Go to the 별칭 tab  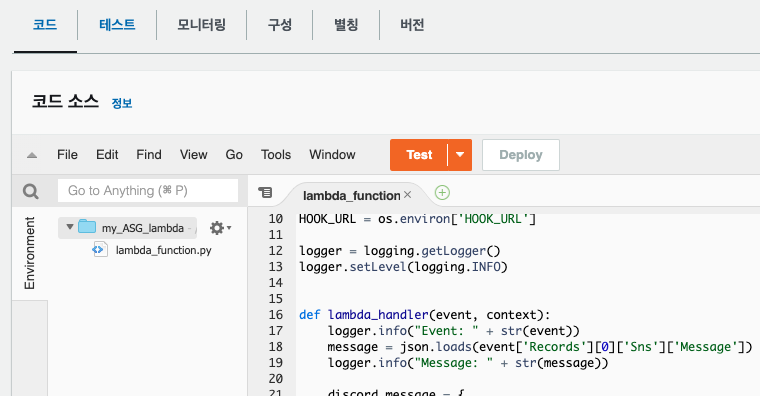(x=346, y=25)
